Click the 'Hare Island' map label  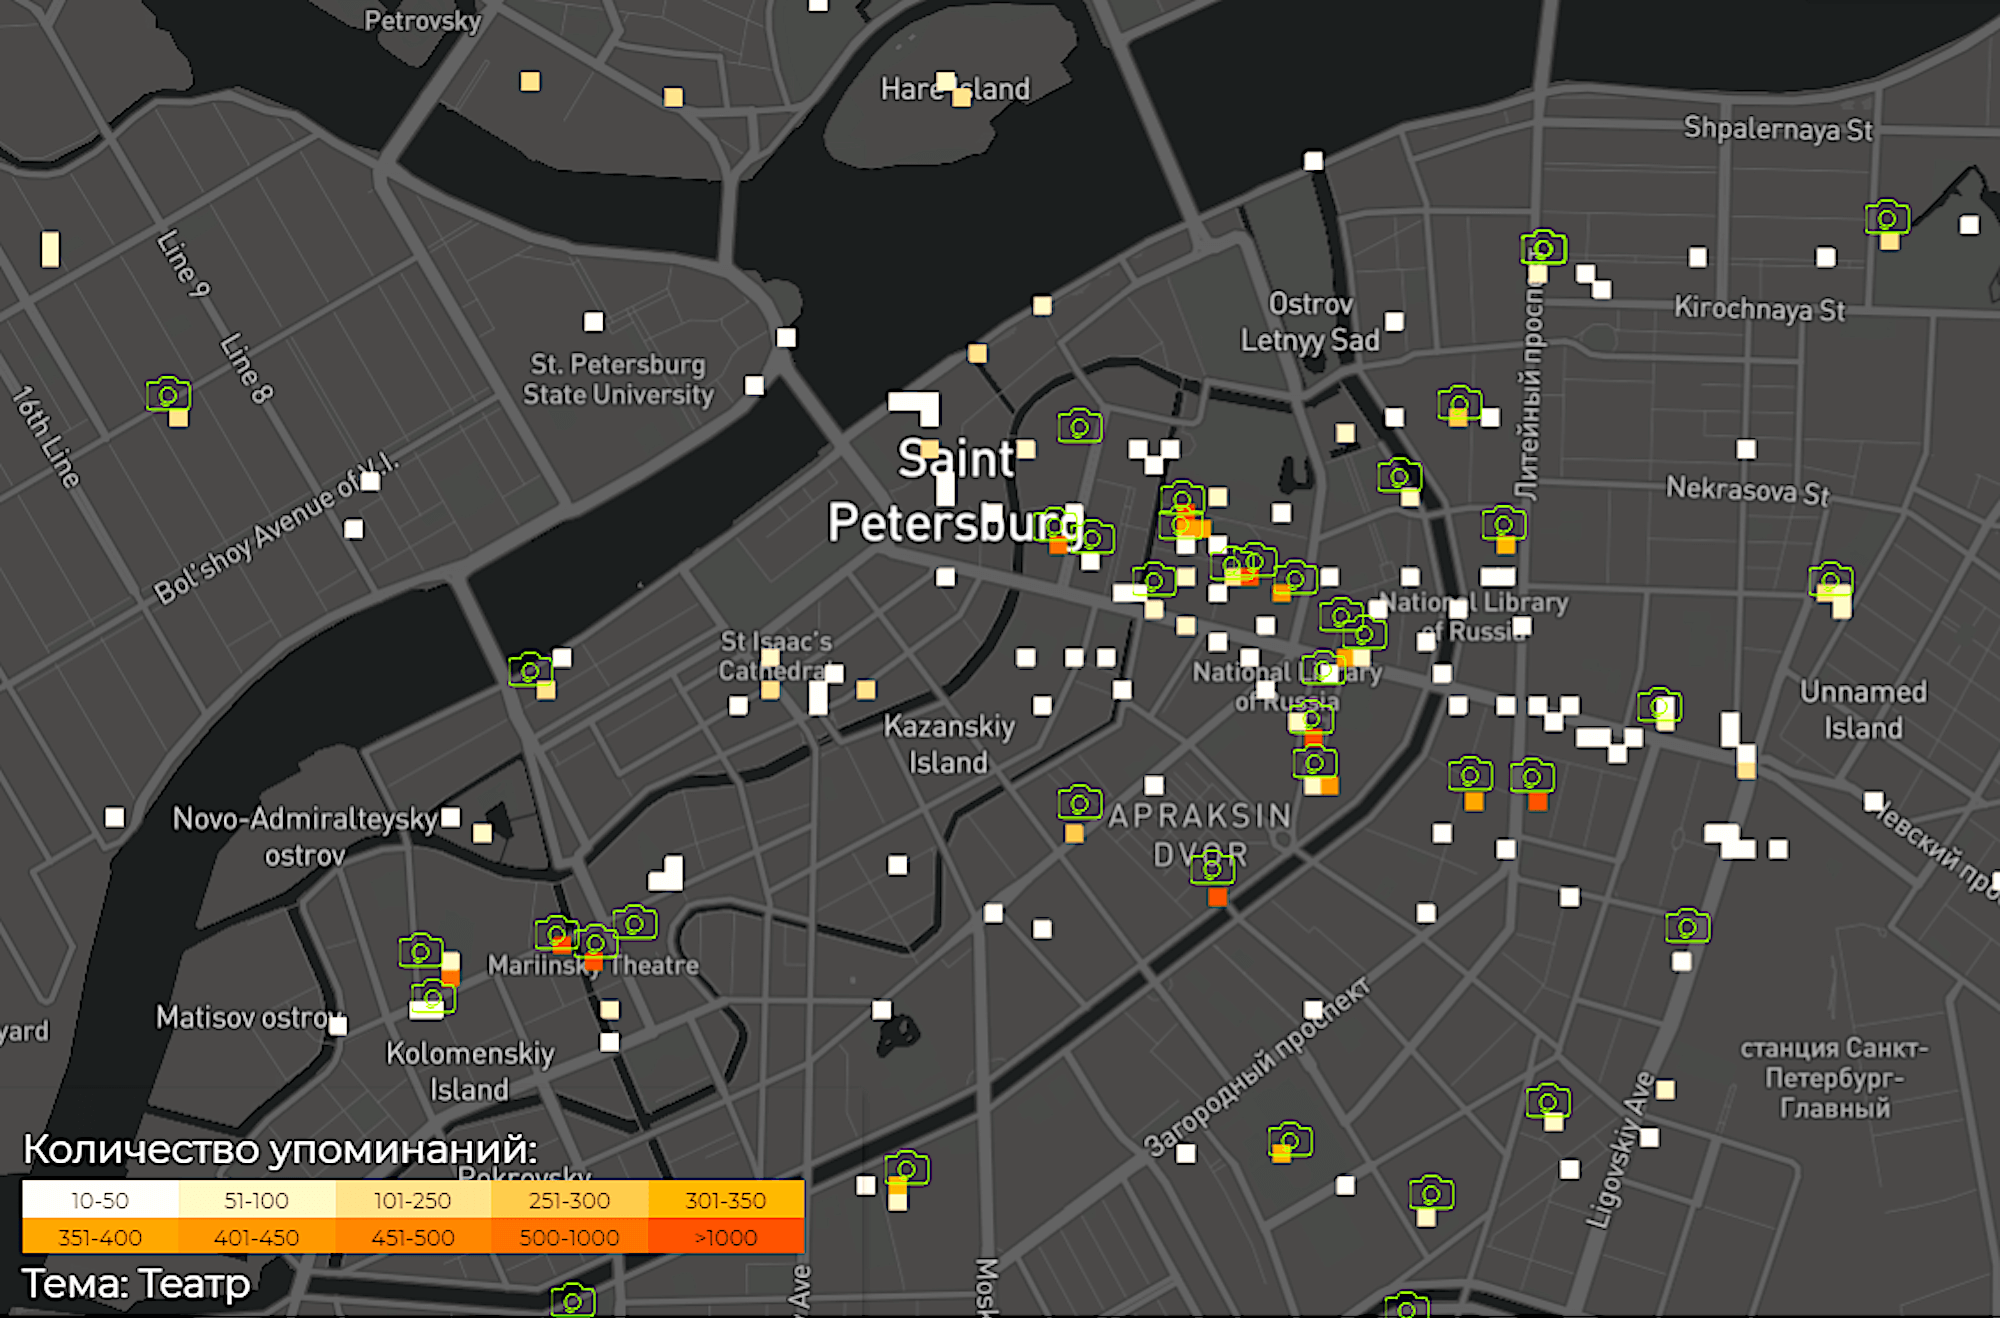pyautogui.click(x=955, y=89)
